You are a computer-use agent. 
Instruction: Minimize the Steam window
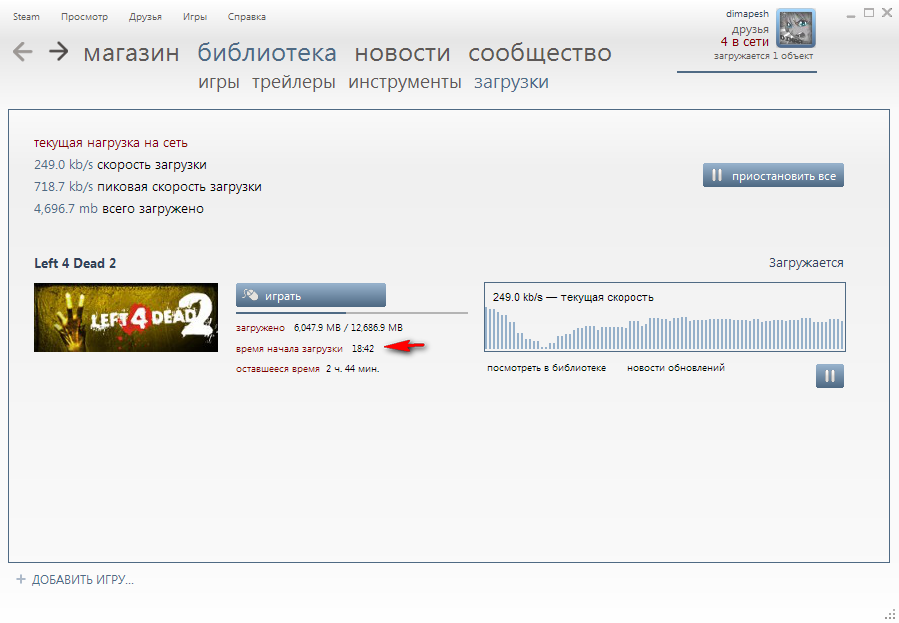(851, 15)
